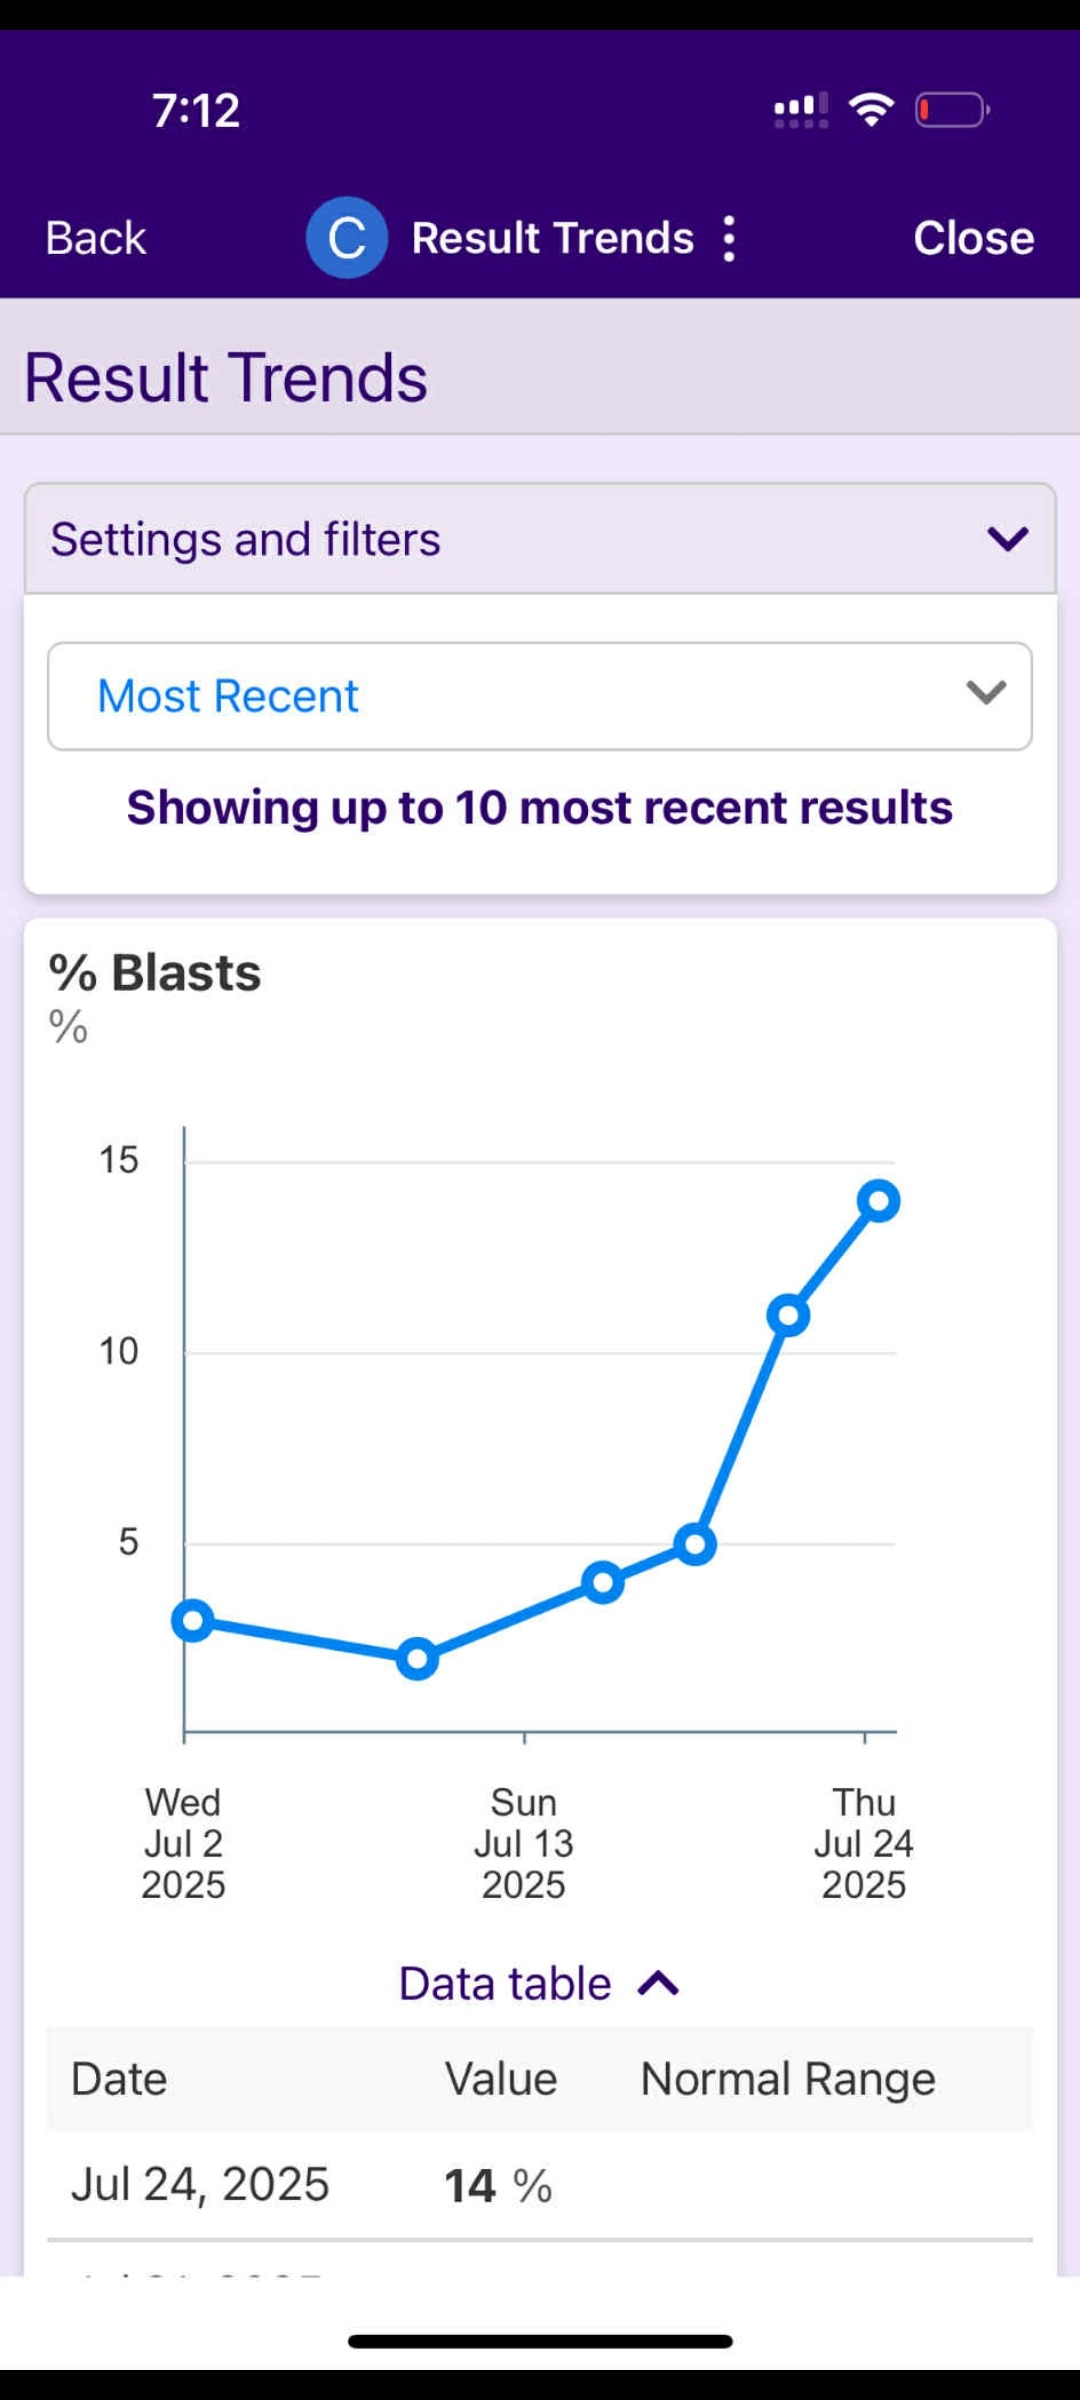This screenshot has height=2400, width=1080.
Task: Select the Jul 24 data point at 14%
Action: [x=879, y=1200]
